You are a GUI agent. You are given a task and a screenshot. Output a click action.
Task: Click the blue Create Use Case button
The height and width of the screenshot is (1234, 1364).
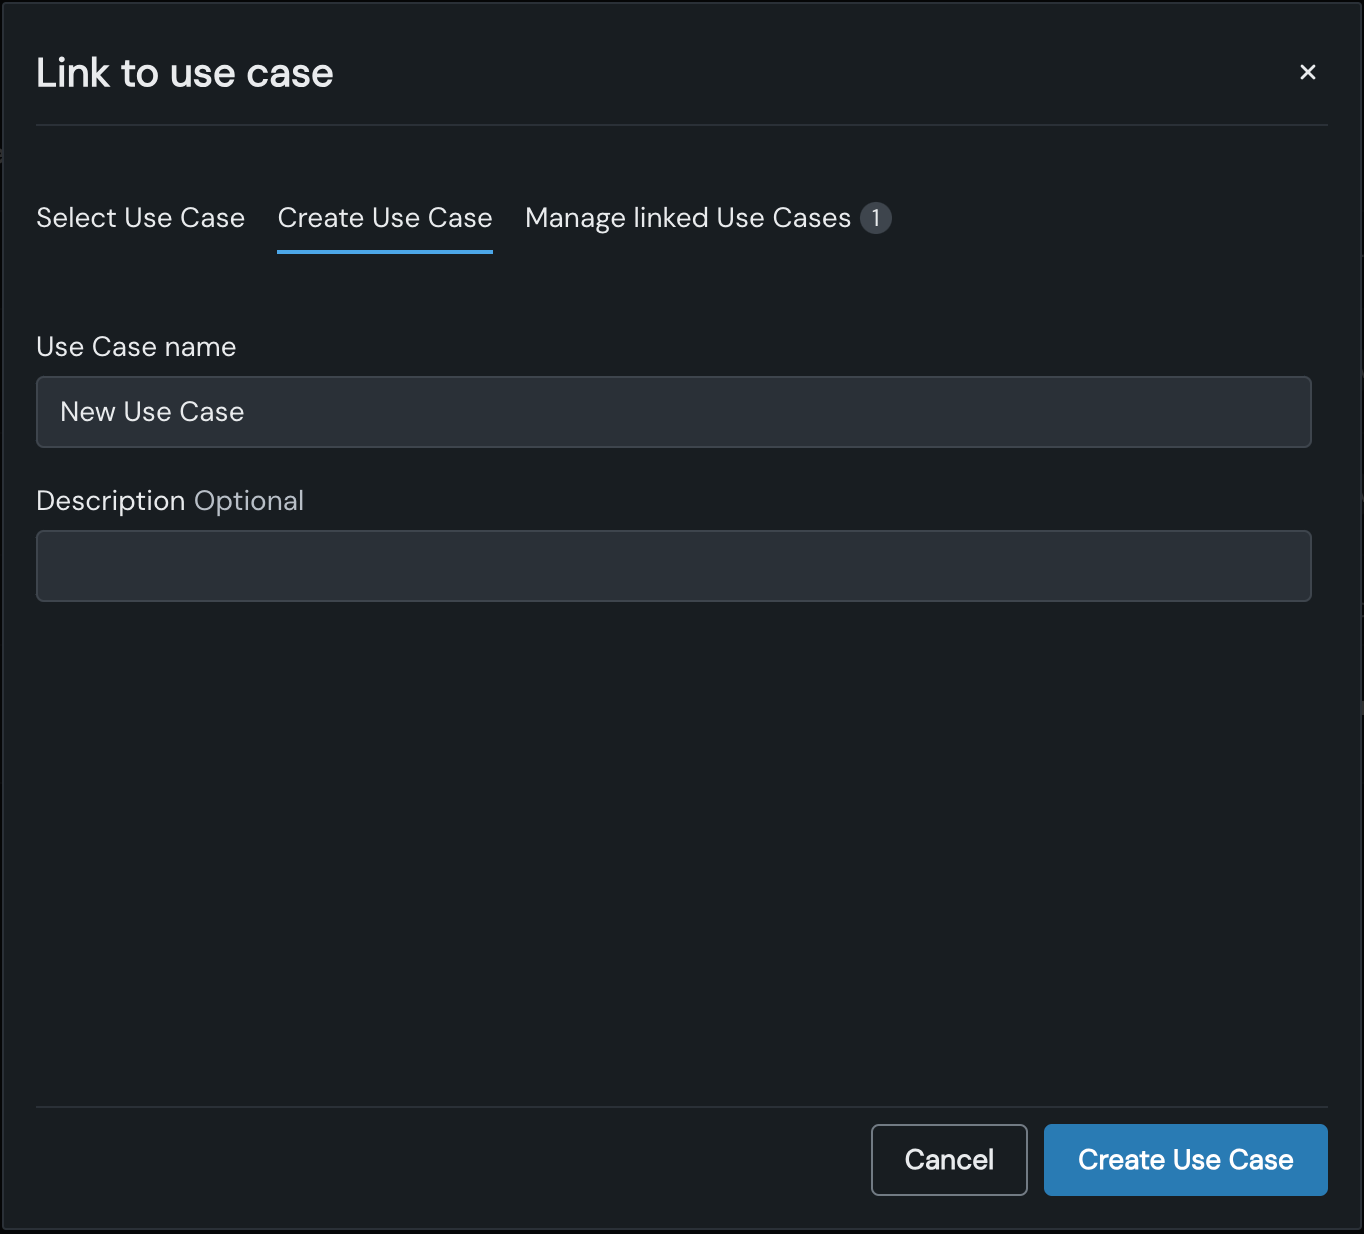coord(1185,1160)
